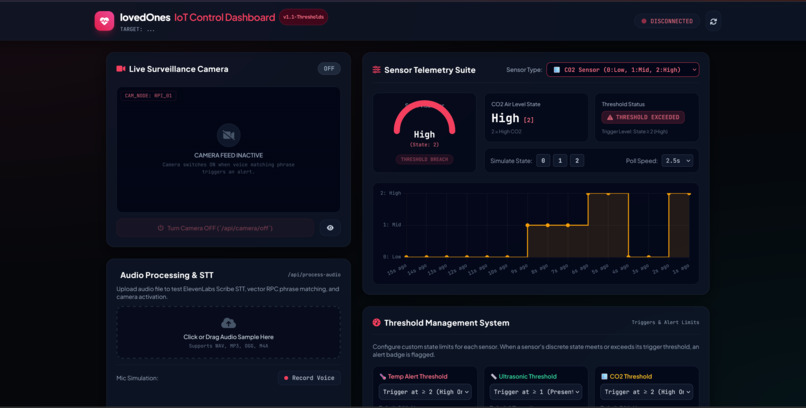Click the red camera icon beside Live Surveillance Camera
The width and height of the screenshot is (806, 408).
[121, 69]
